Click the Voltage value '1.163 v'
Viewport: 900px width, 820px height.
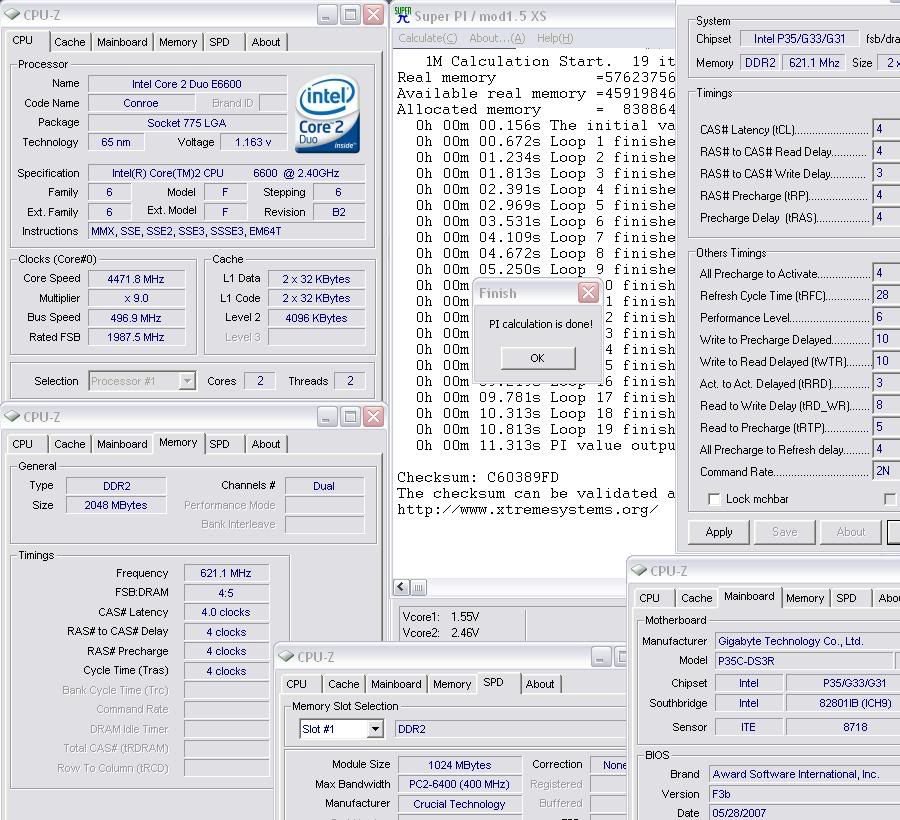(253, 142)
